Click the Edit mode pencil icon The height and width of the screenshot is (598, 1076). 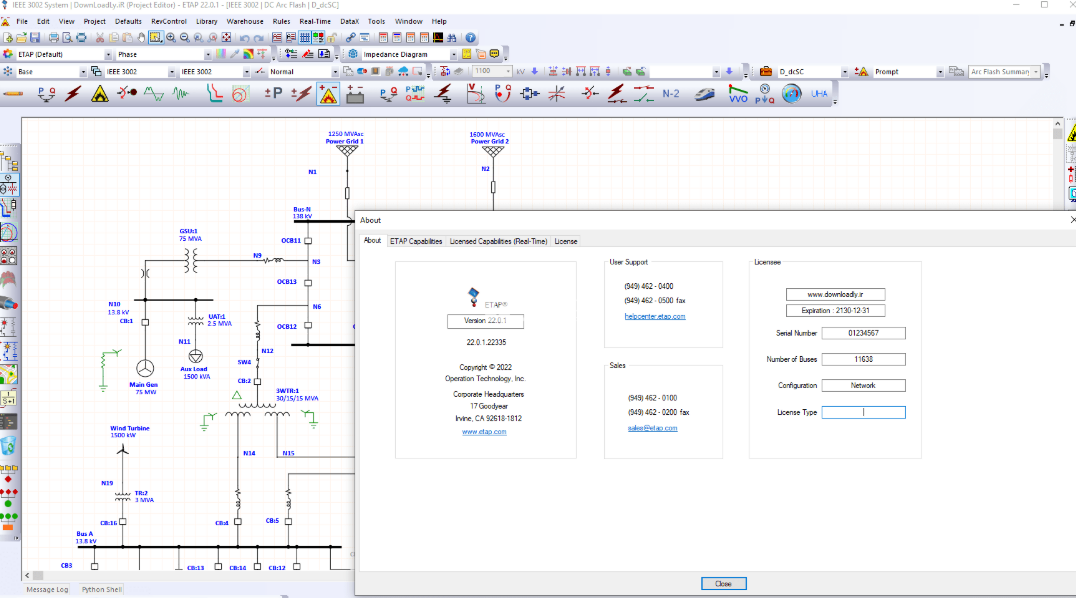point(14,94)
